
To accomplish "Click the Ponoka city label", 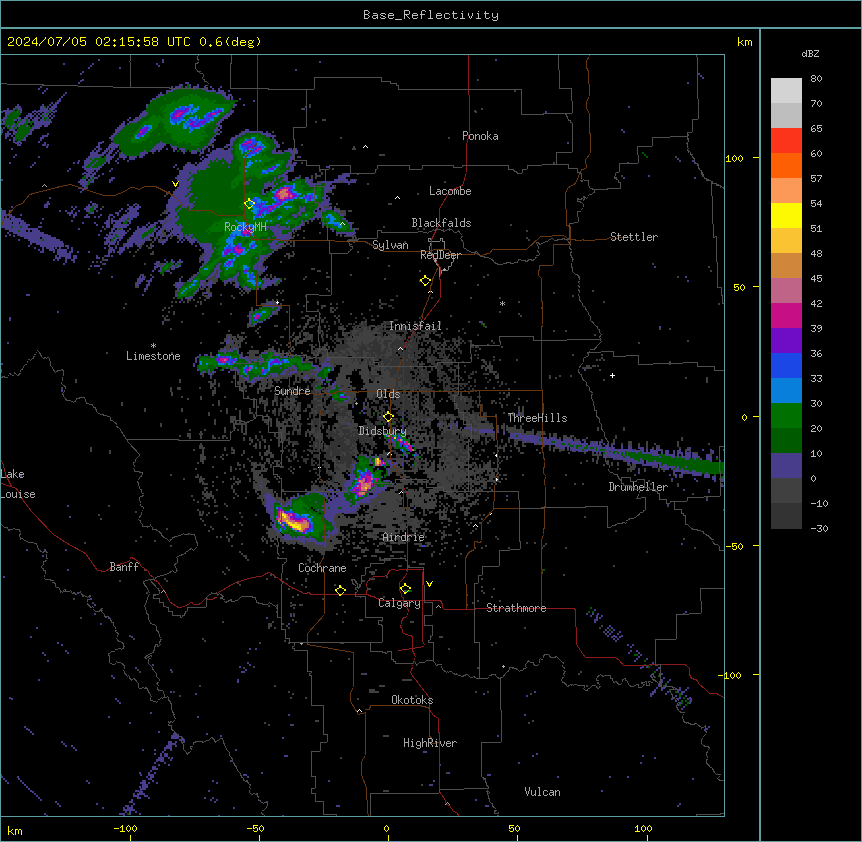I will [480, 136].
